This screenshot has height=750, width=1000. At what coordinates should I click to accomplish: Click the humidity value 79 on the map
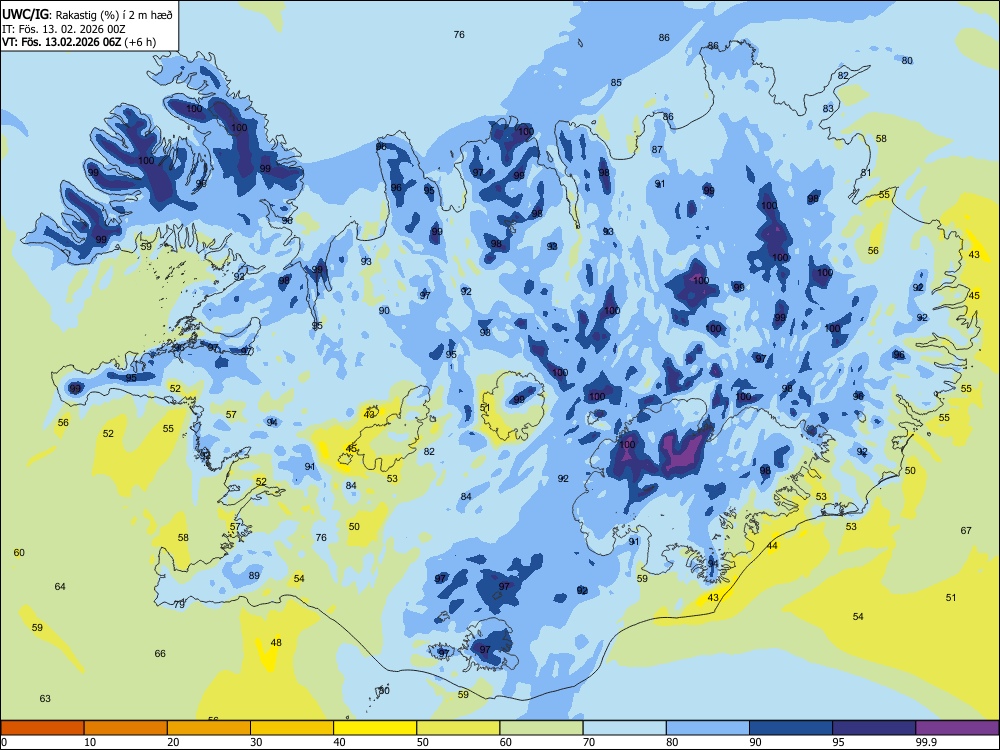(x=179, y=604)
